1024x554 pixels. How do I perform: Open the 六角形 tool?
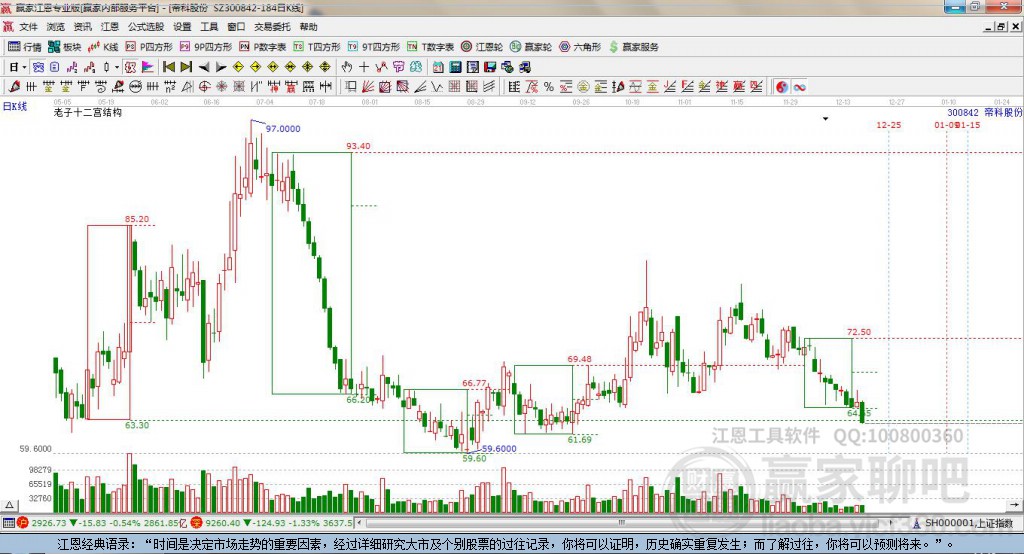[580, 47]
